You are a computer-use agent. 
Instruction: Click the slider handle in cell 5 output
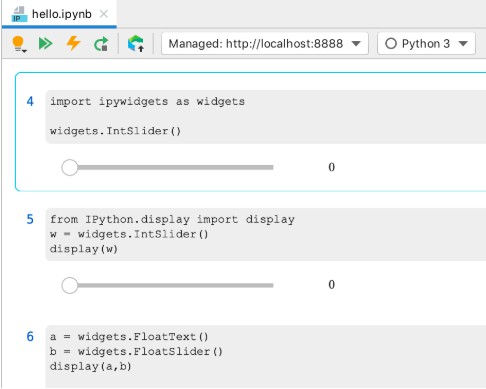click(69, 285)
